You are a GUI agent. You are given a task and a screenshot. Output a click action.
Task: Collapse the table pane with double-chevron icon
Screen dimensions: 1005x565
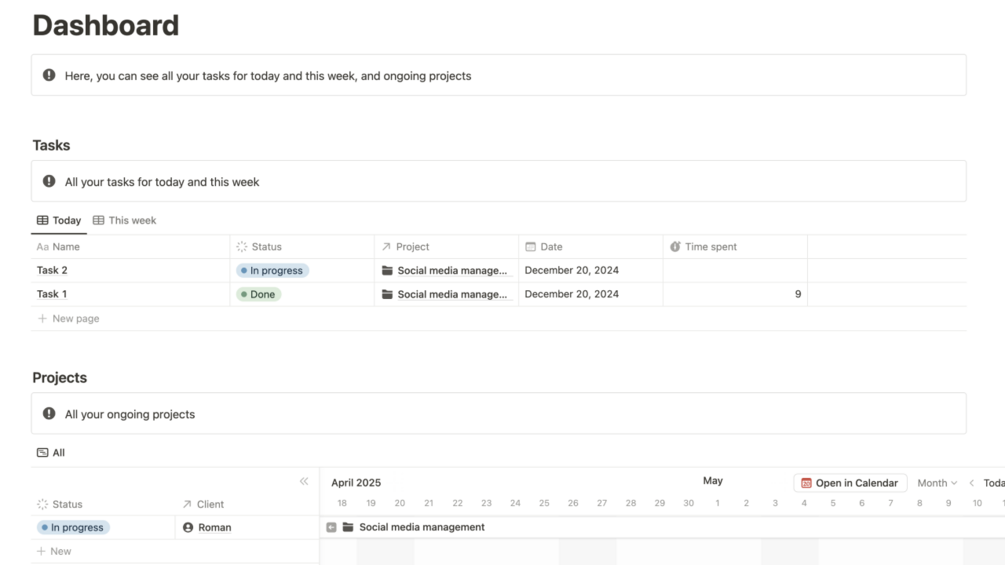(x=304, y=481)
